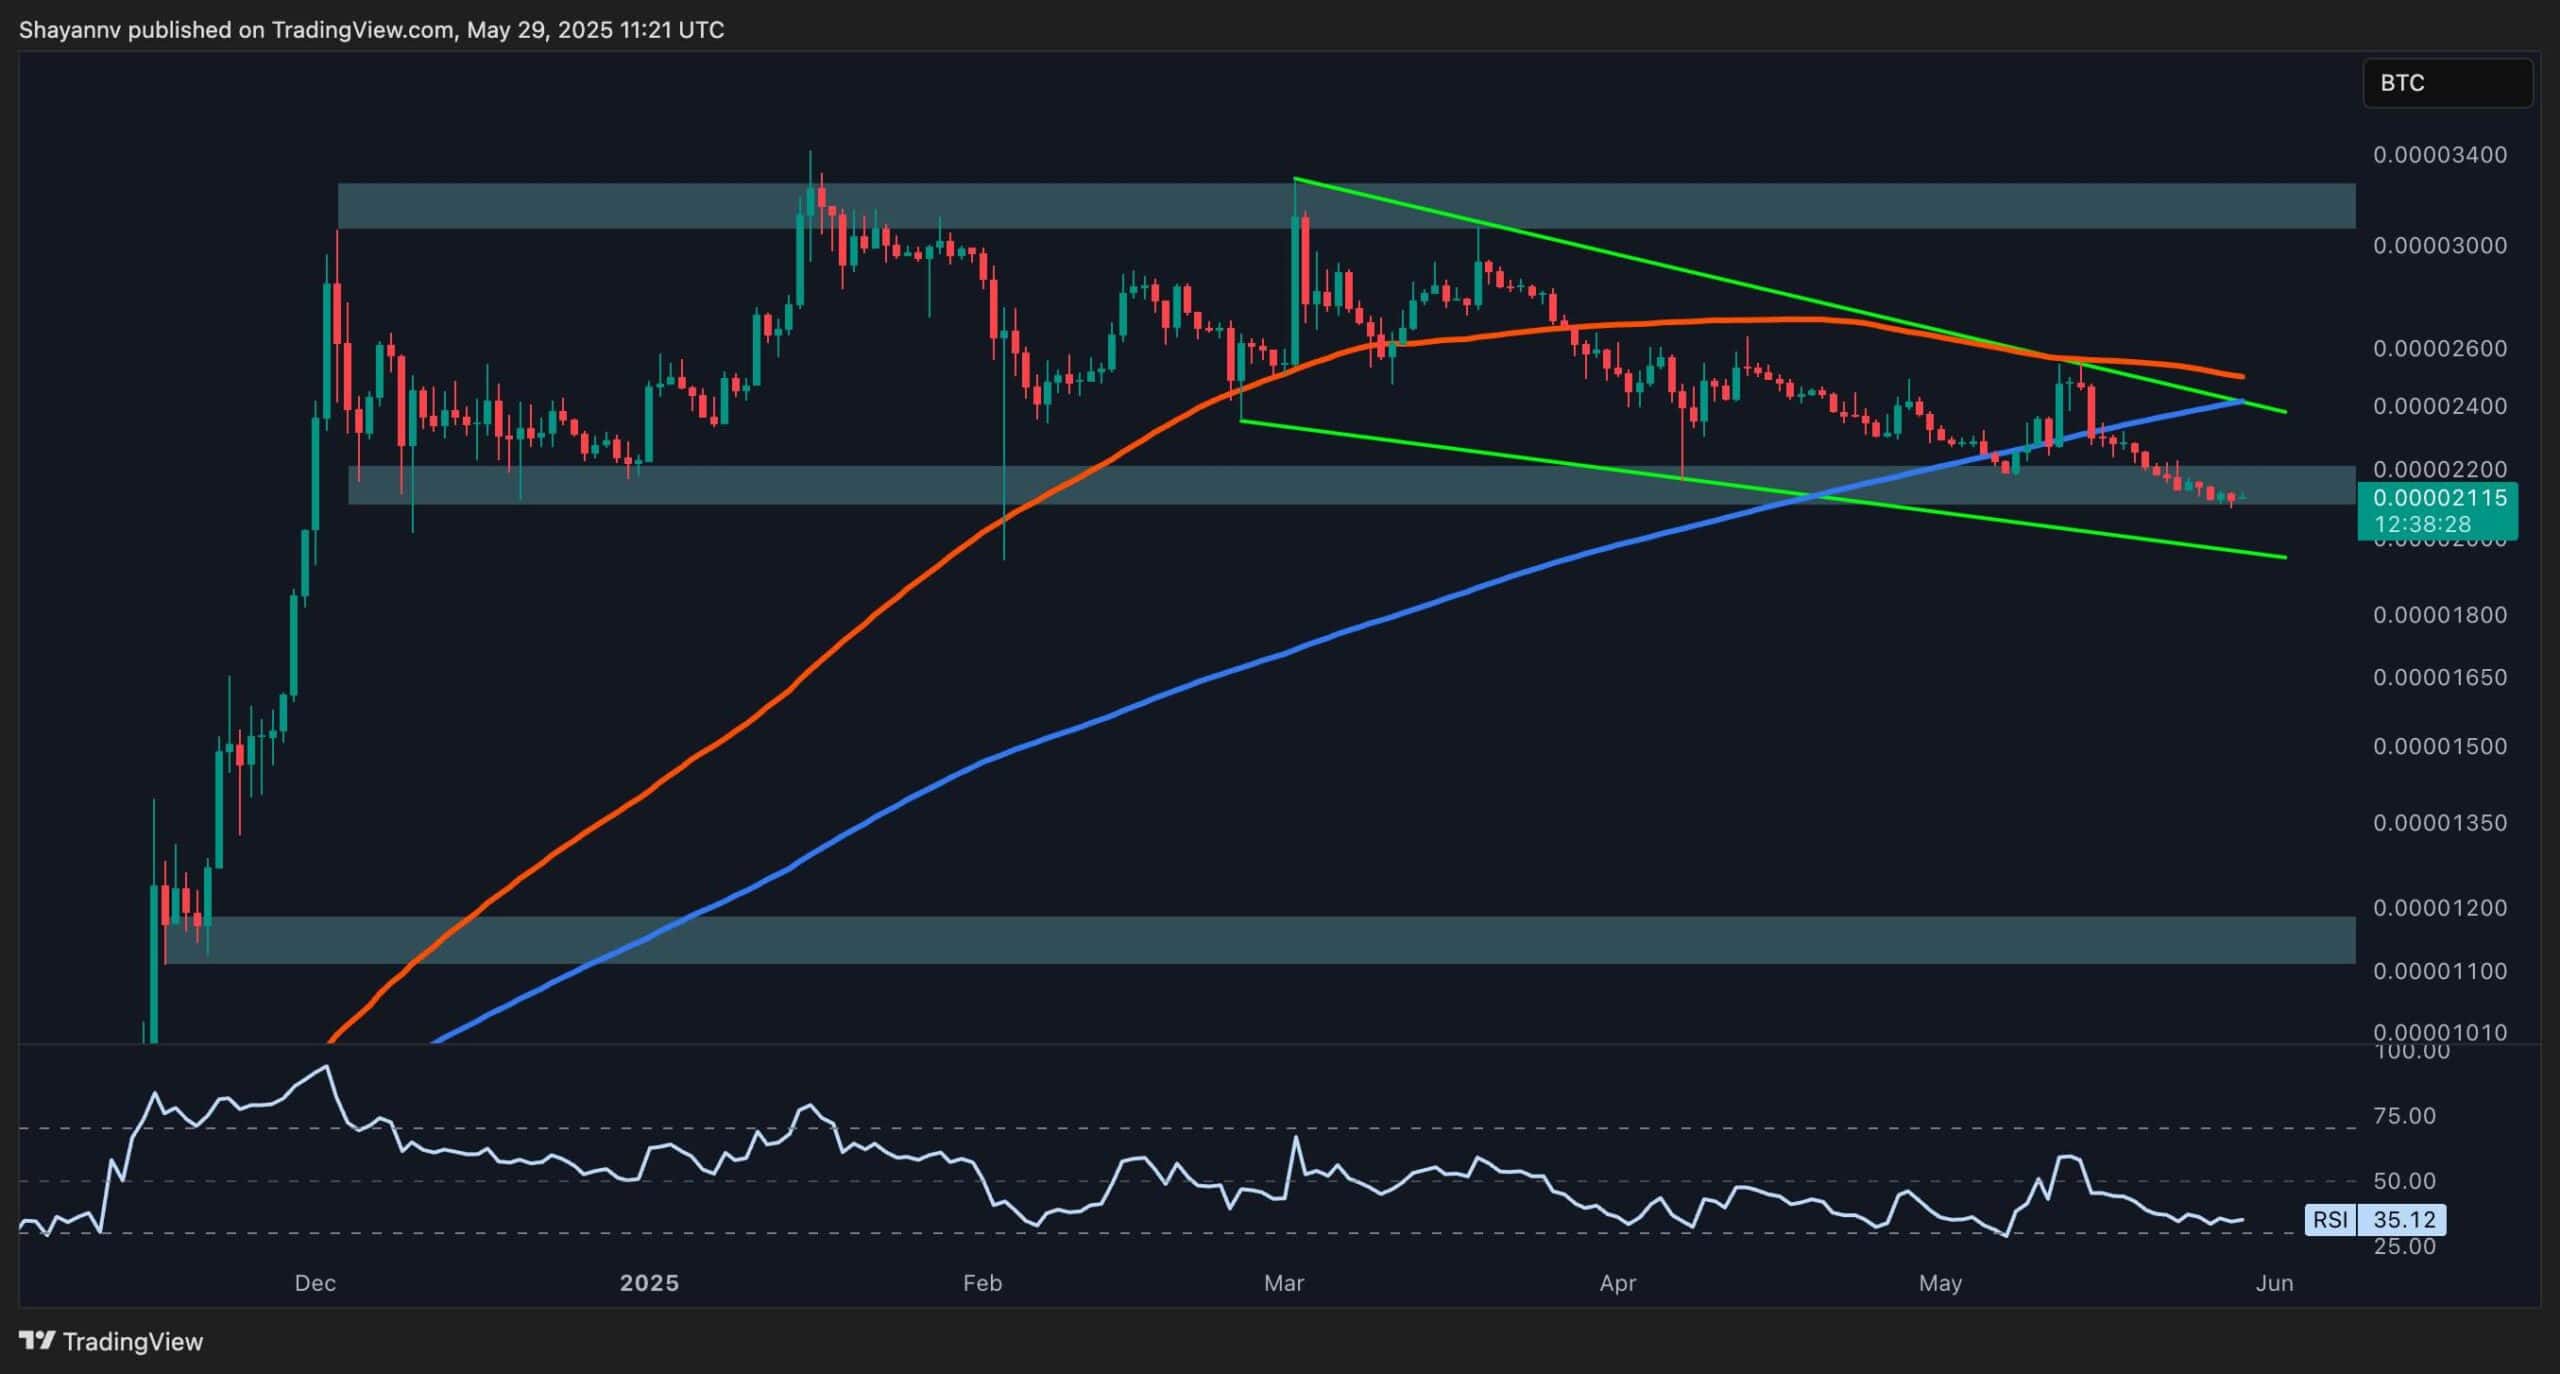Image resolution: width=2560 pixels, height=1374 pixels.
Task: Click the 0.00001800 price scale label
Action: pyautogui.click(x=2439, y=614)
